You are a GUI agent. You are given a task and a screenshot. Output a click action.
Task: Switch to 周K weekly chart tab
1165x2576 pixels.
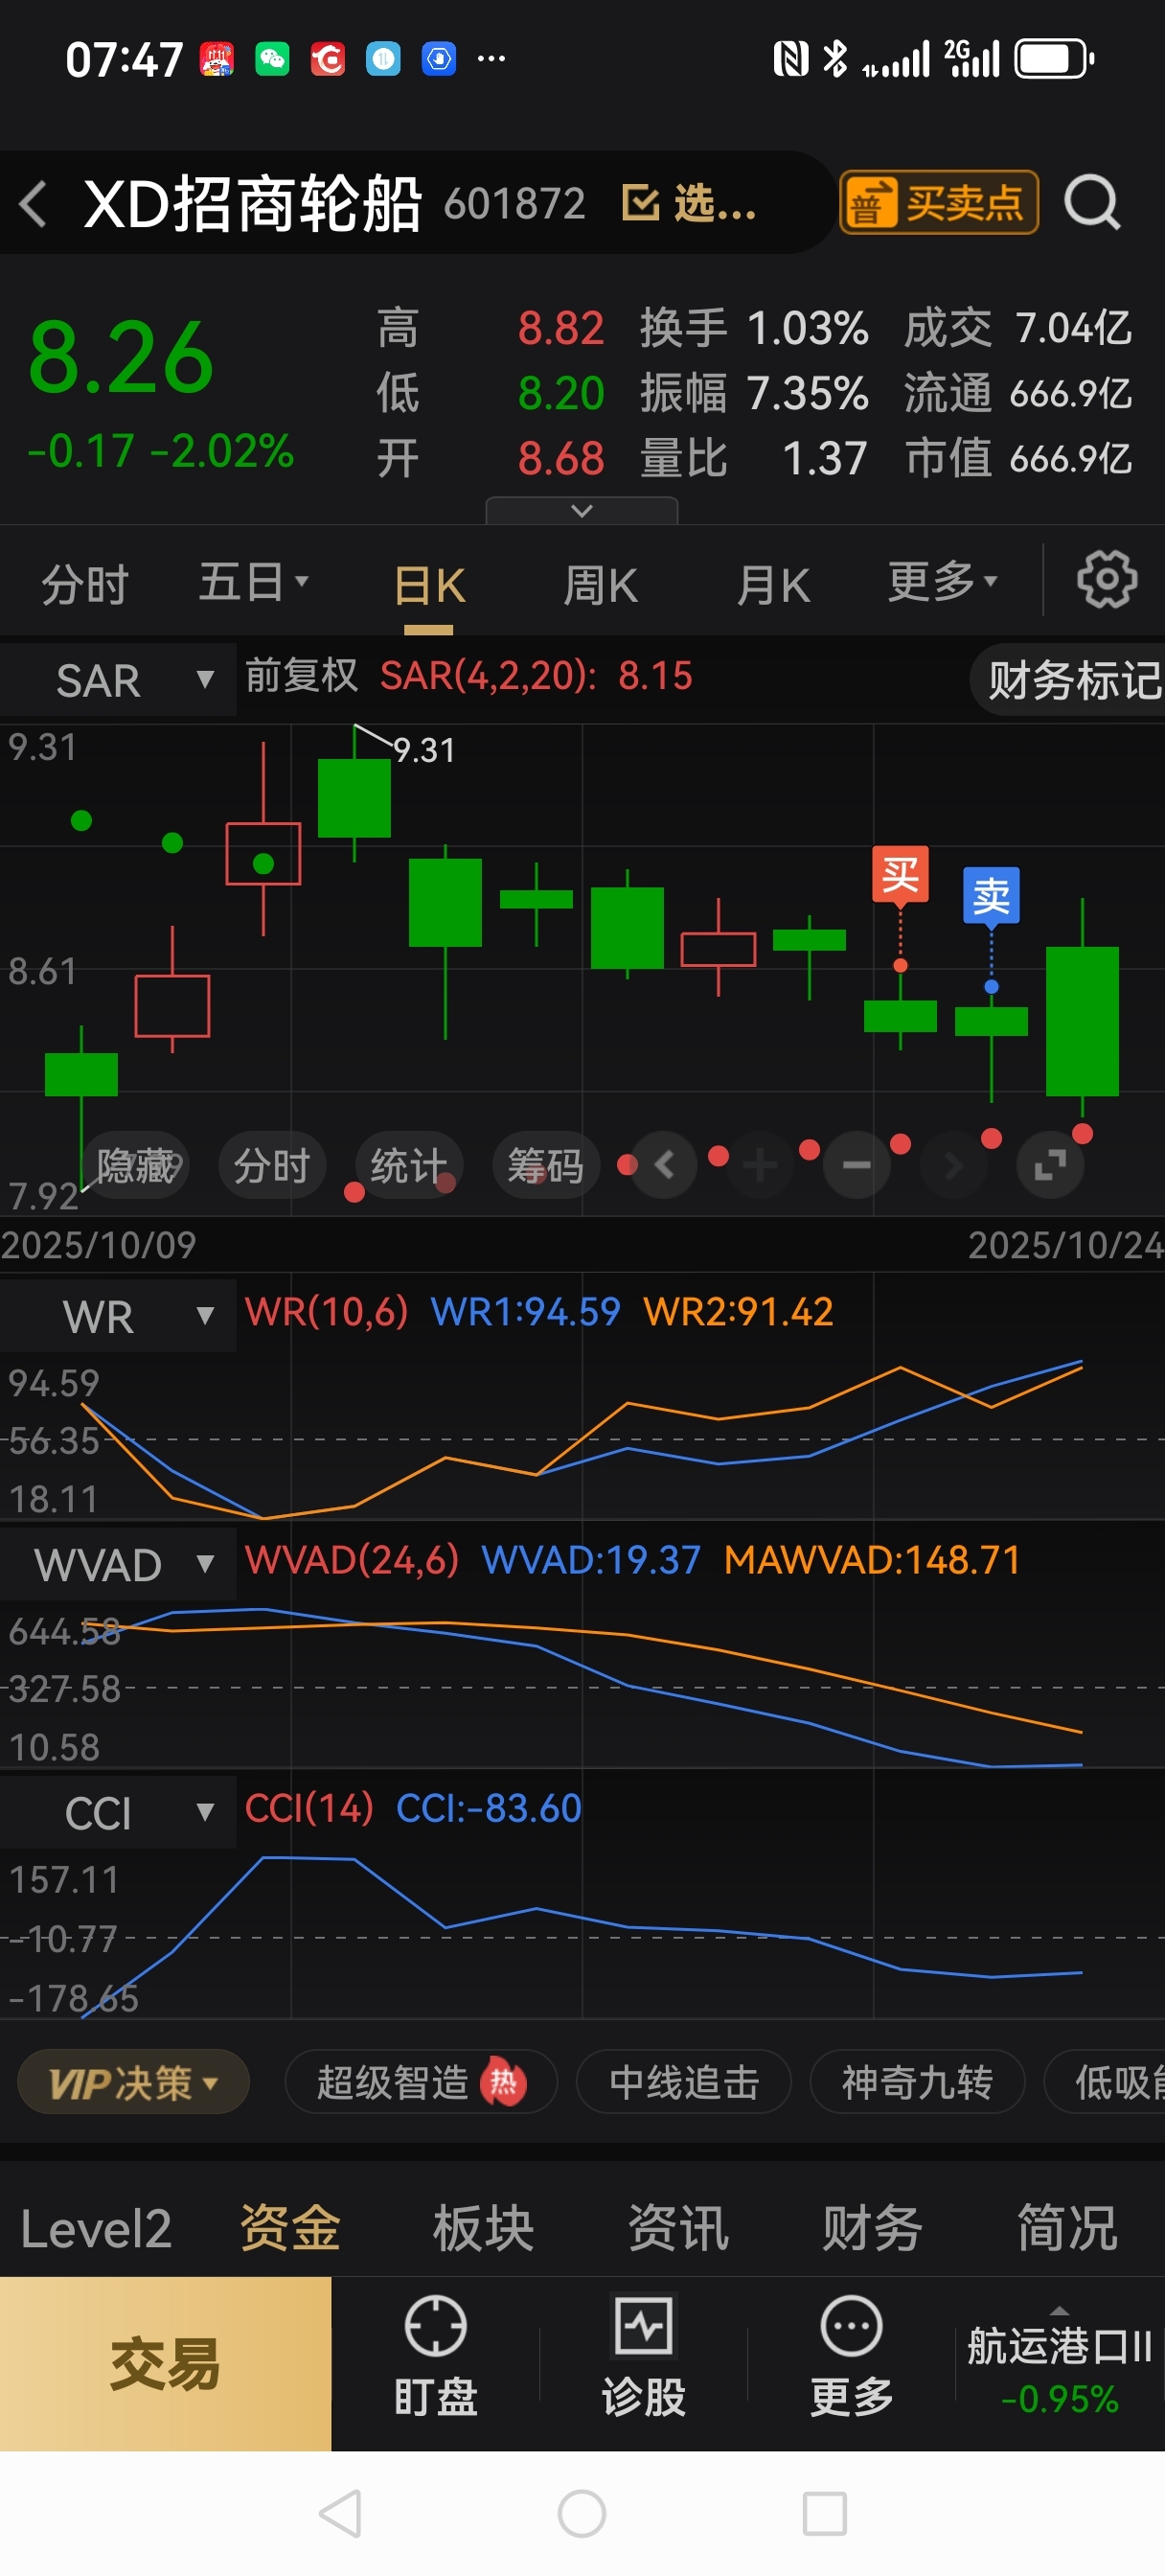click(600, 585)
